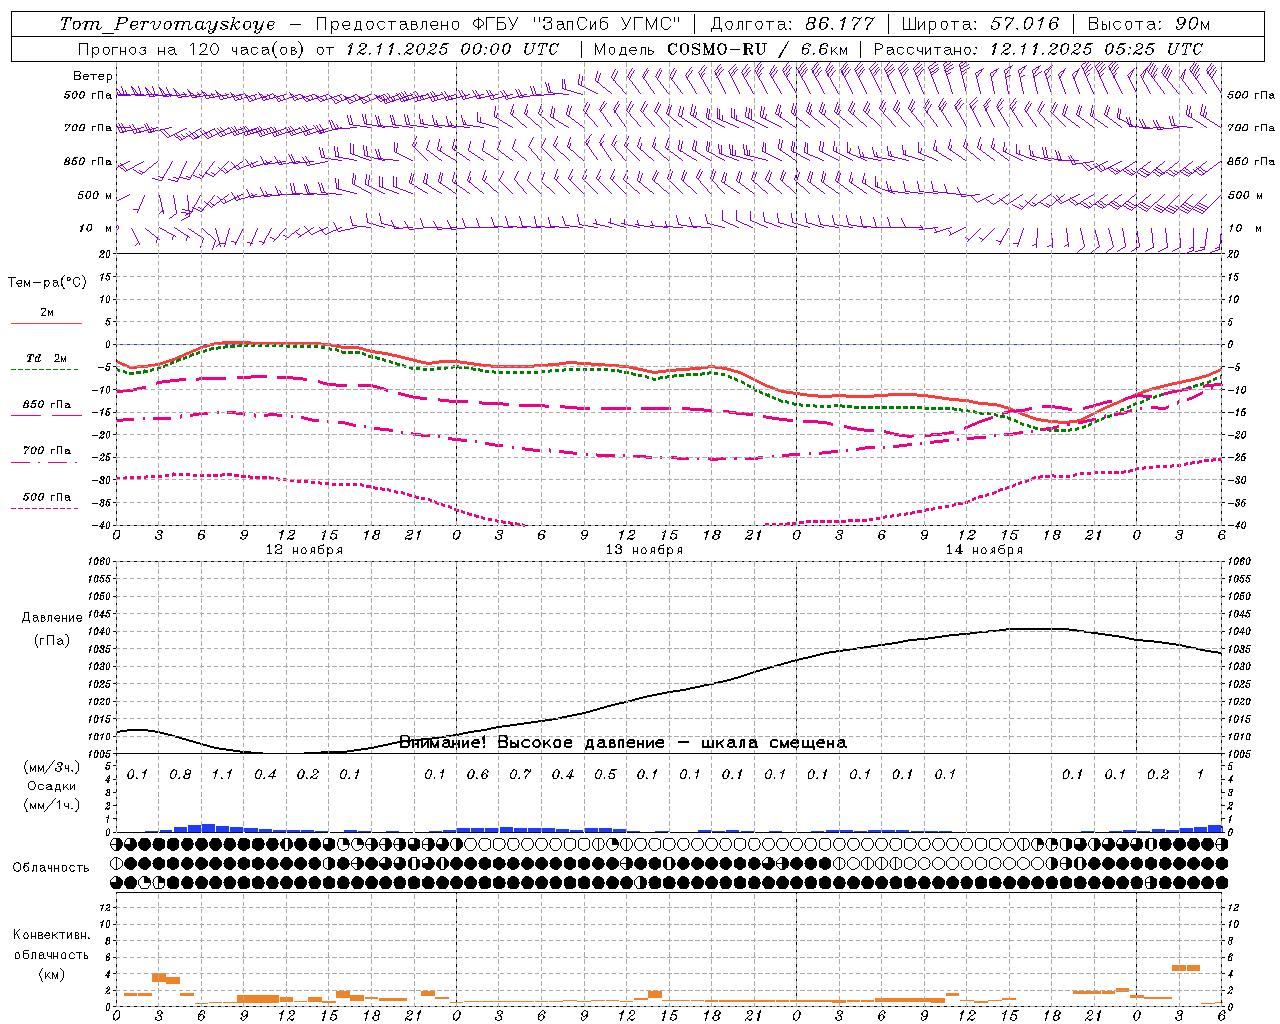Click the 12 ноября date label

click(304, 550)
